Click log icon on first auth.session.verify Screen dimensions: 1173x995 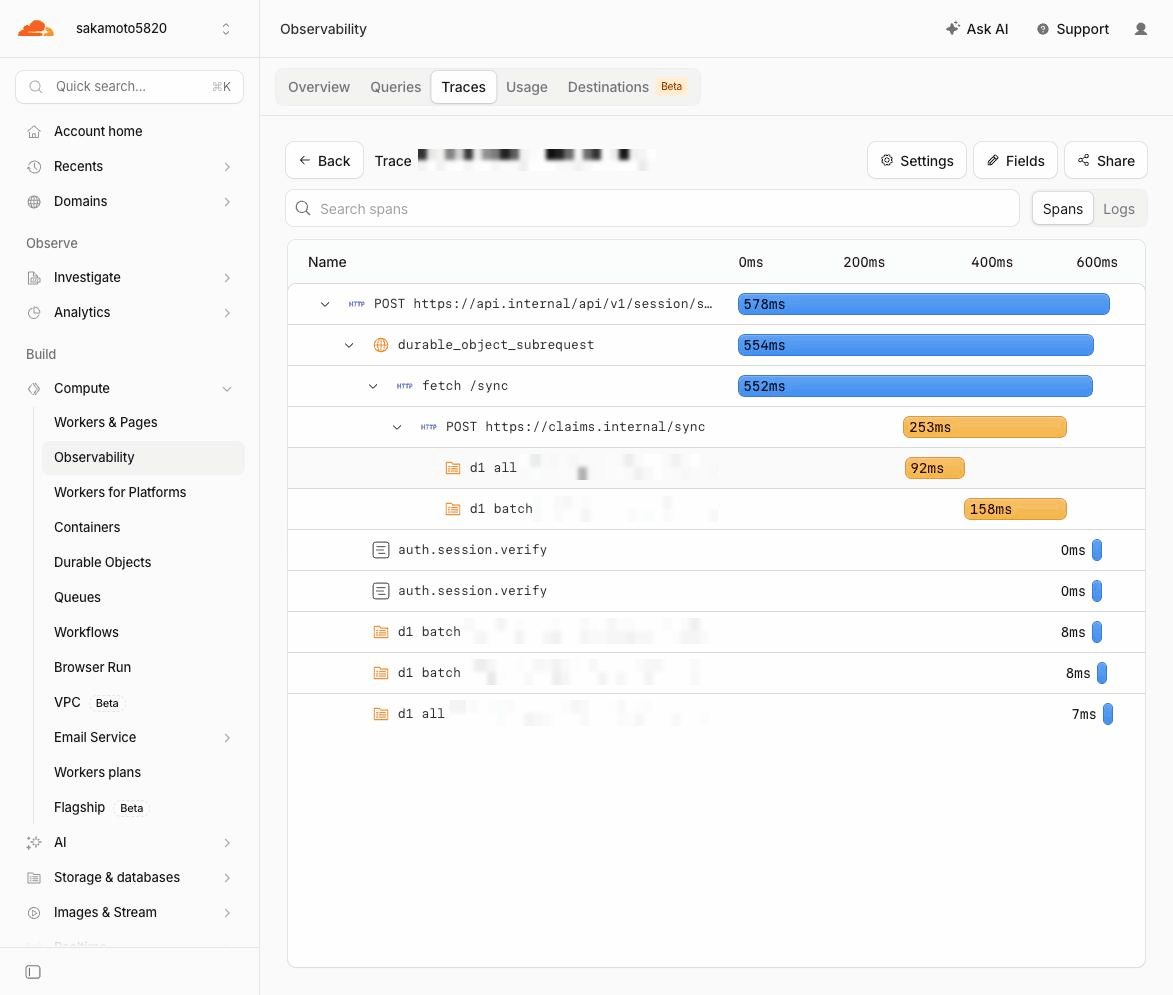point(381,551)
